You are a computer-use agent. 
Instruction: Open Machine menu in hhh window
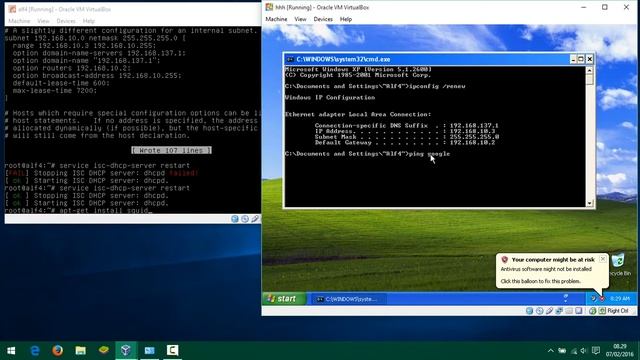pos(276,19)
